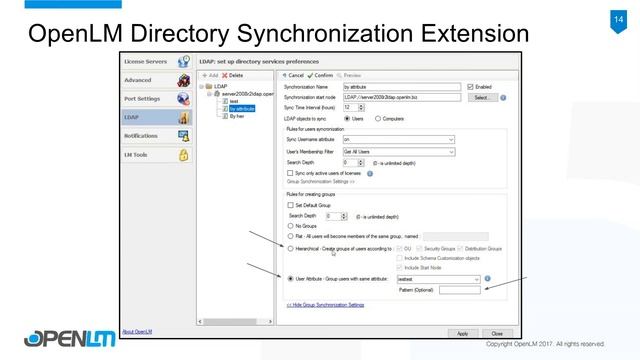The image size is (640, 360).
Task: Select the 'By hier' sync definition
Action: tap(233, 116)
